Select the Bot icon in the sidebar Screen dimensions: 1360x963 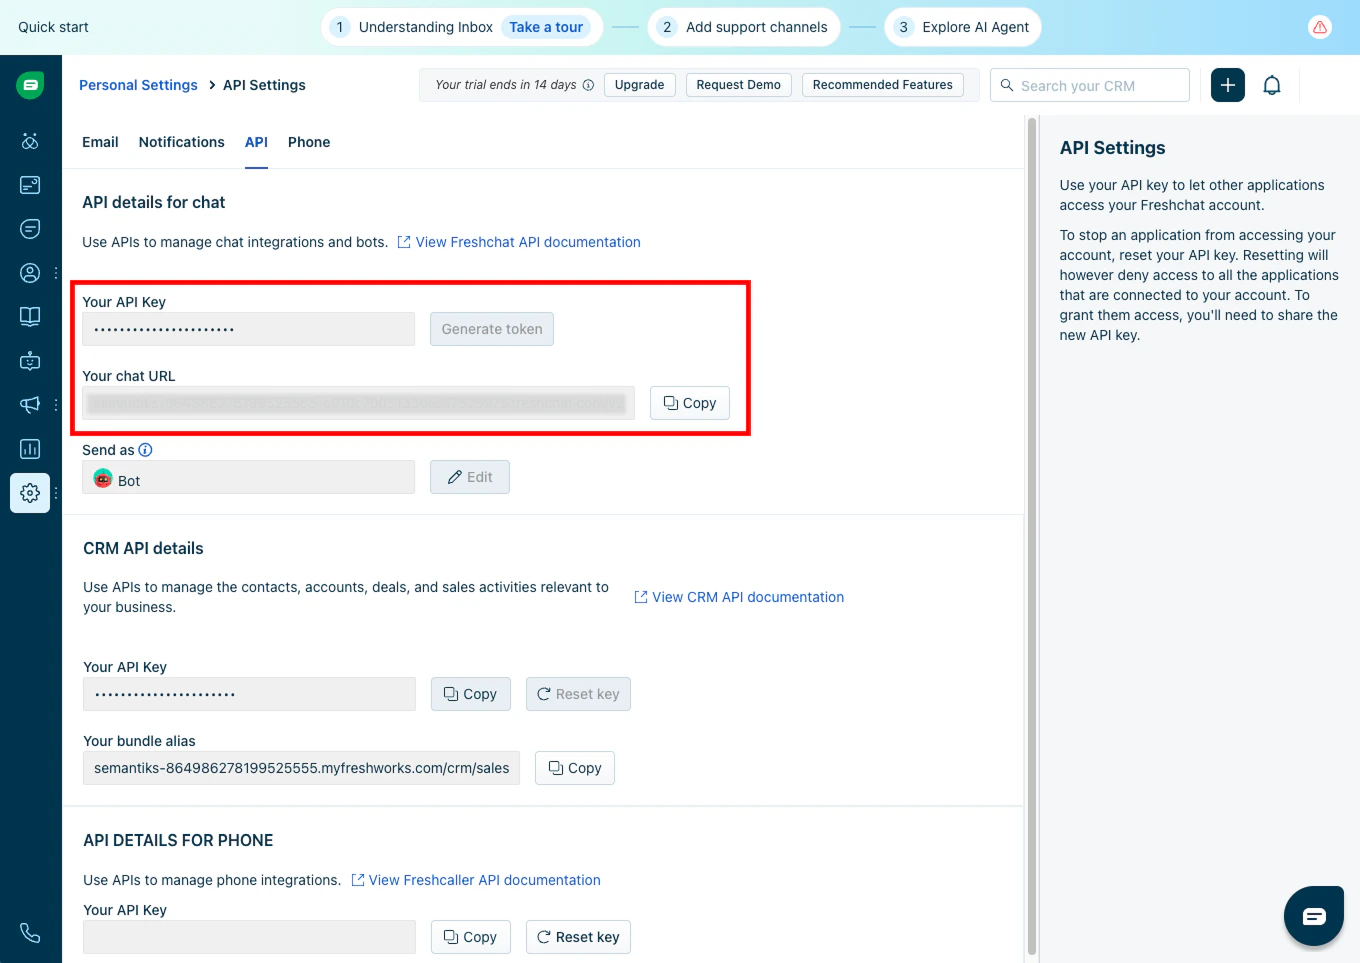pyautogui.click(x=30, y=361)
